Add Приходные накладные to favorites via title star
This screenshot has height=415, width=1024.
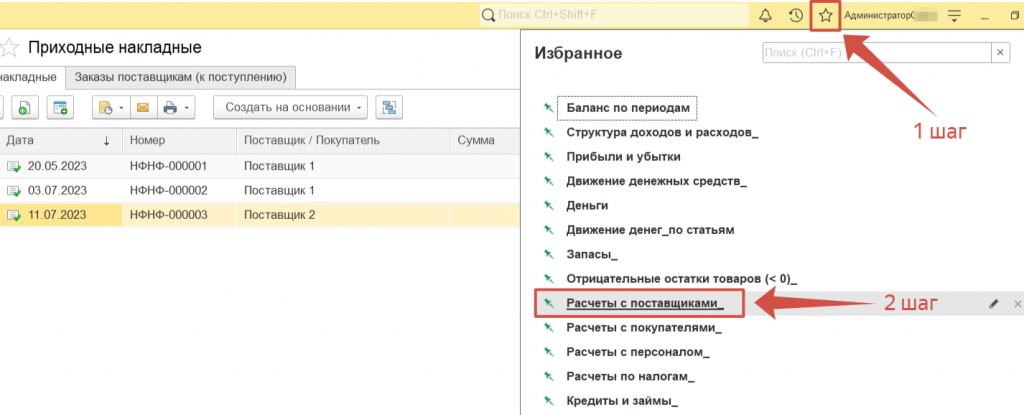pyautogui.click(x=9, y=48)
